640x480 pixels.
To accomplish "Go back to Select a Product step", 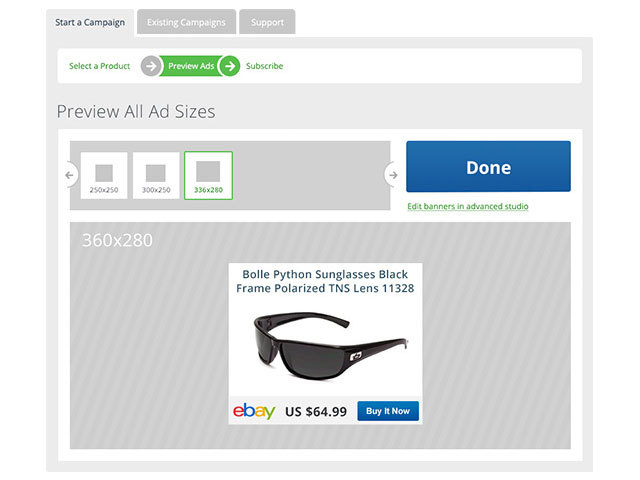I will pos(99,66).
